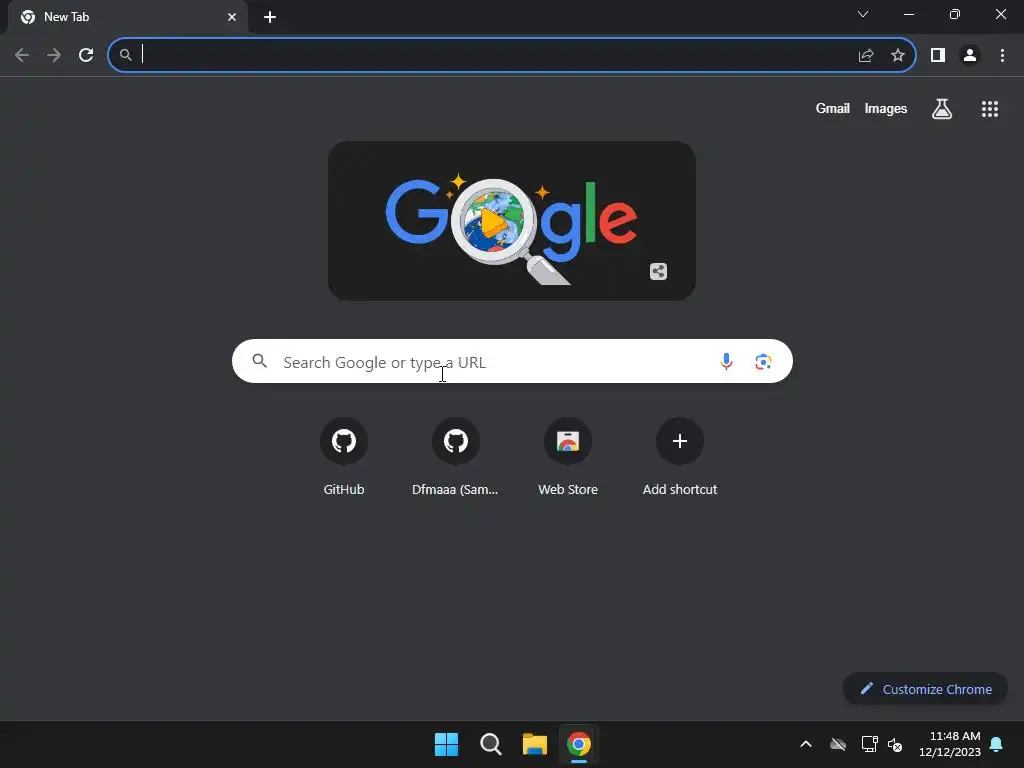1024x768 pixels.
Task: Click Customize Chrome button
Action: click(925, 689)
